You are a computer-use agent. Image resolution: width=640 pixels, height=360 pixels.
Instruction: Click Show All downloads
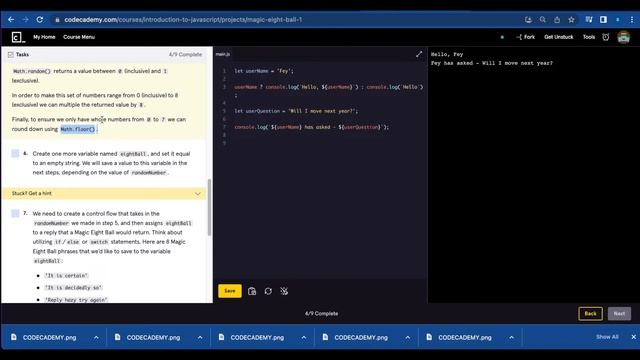[607, 337]
